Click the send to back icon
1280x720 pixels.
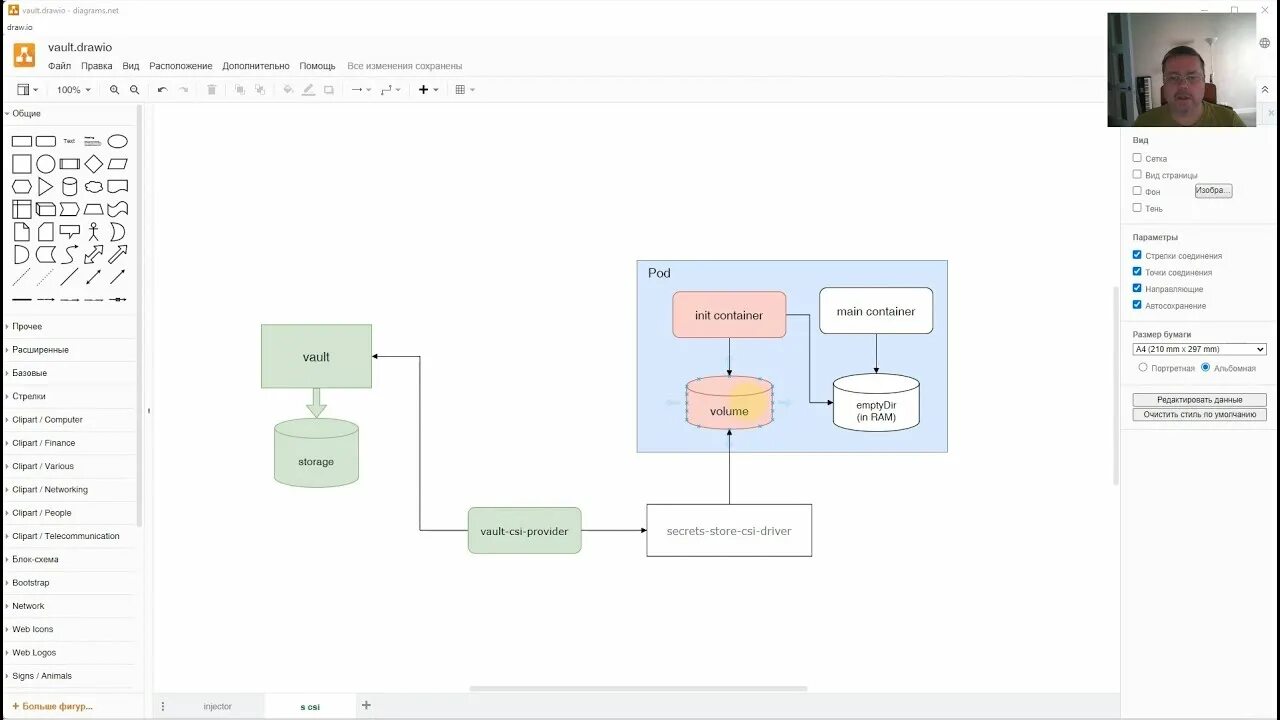pos(260,90)
